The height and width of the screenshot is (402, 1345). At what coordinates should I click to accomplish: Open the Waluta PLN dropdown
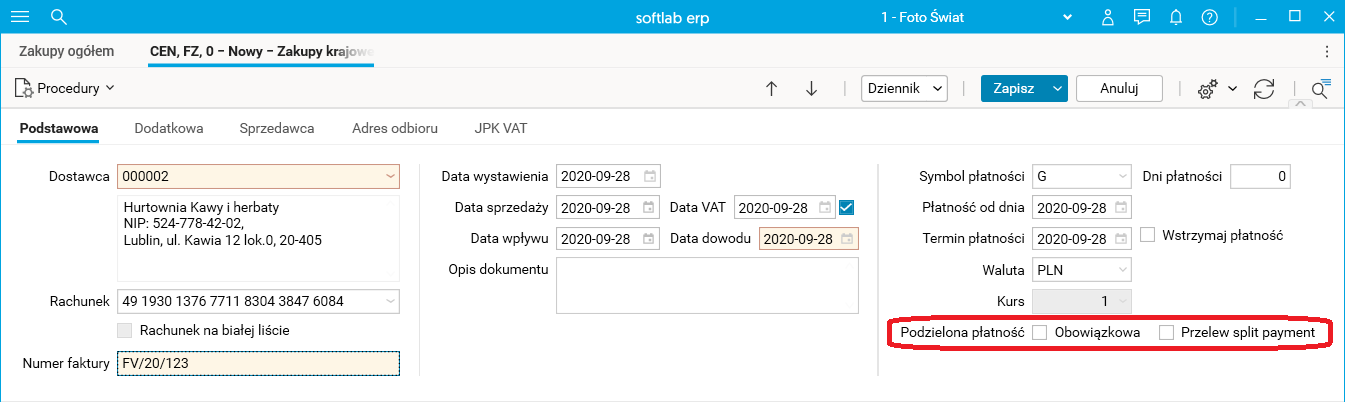click(x=1082, y=270)
